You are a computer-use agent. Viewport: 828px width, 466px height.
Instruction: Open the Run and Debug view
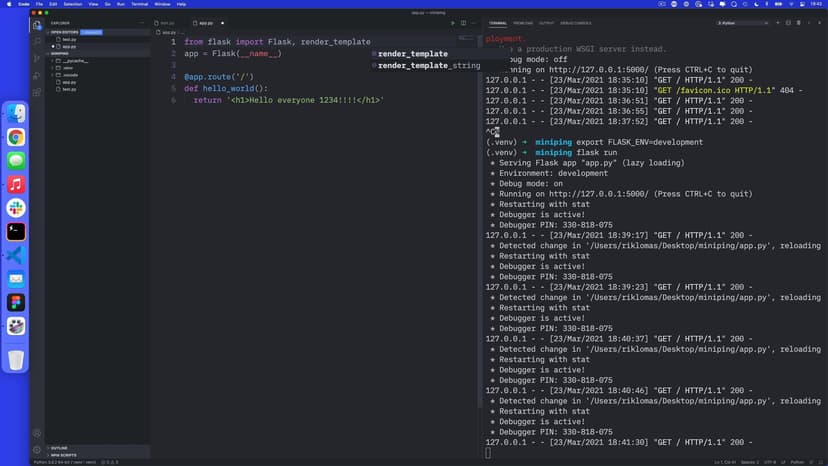point(37,75)
